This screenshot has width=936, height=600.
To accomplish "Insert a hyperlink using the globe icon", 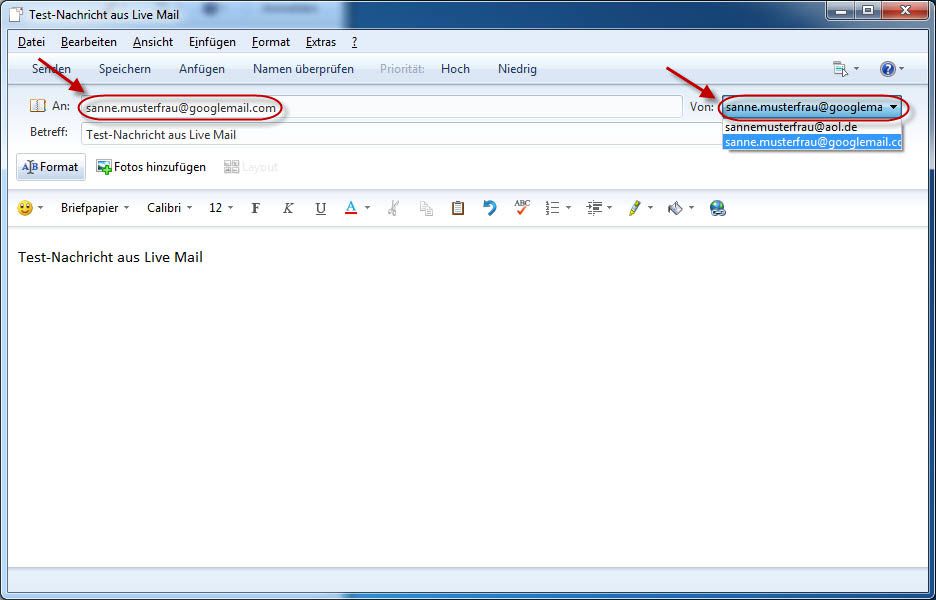I will click(x=718, y=207).
